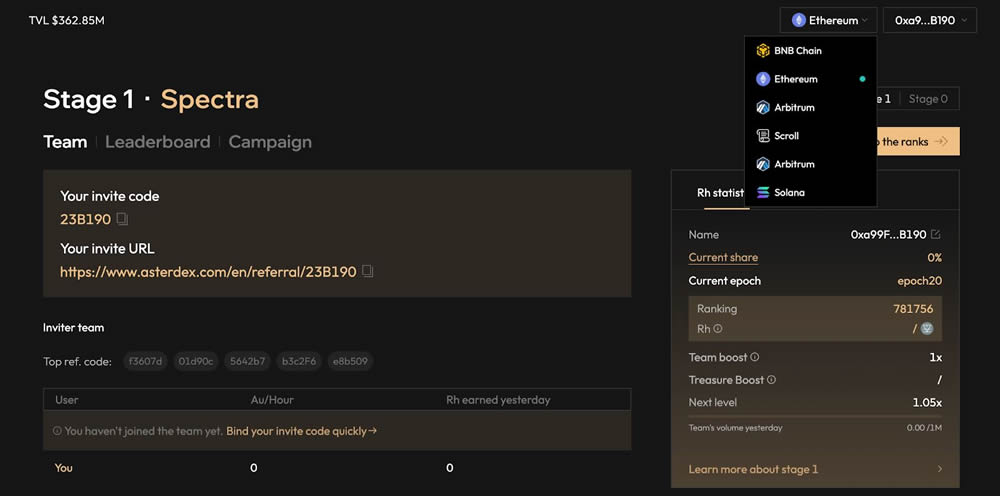Switch to the Campaign tab
This screenshot has height=496, width=1000.
pos(270,142)
